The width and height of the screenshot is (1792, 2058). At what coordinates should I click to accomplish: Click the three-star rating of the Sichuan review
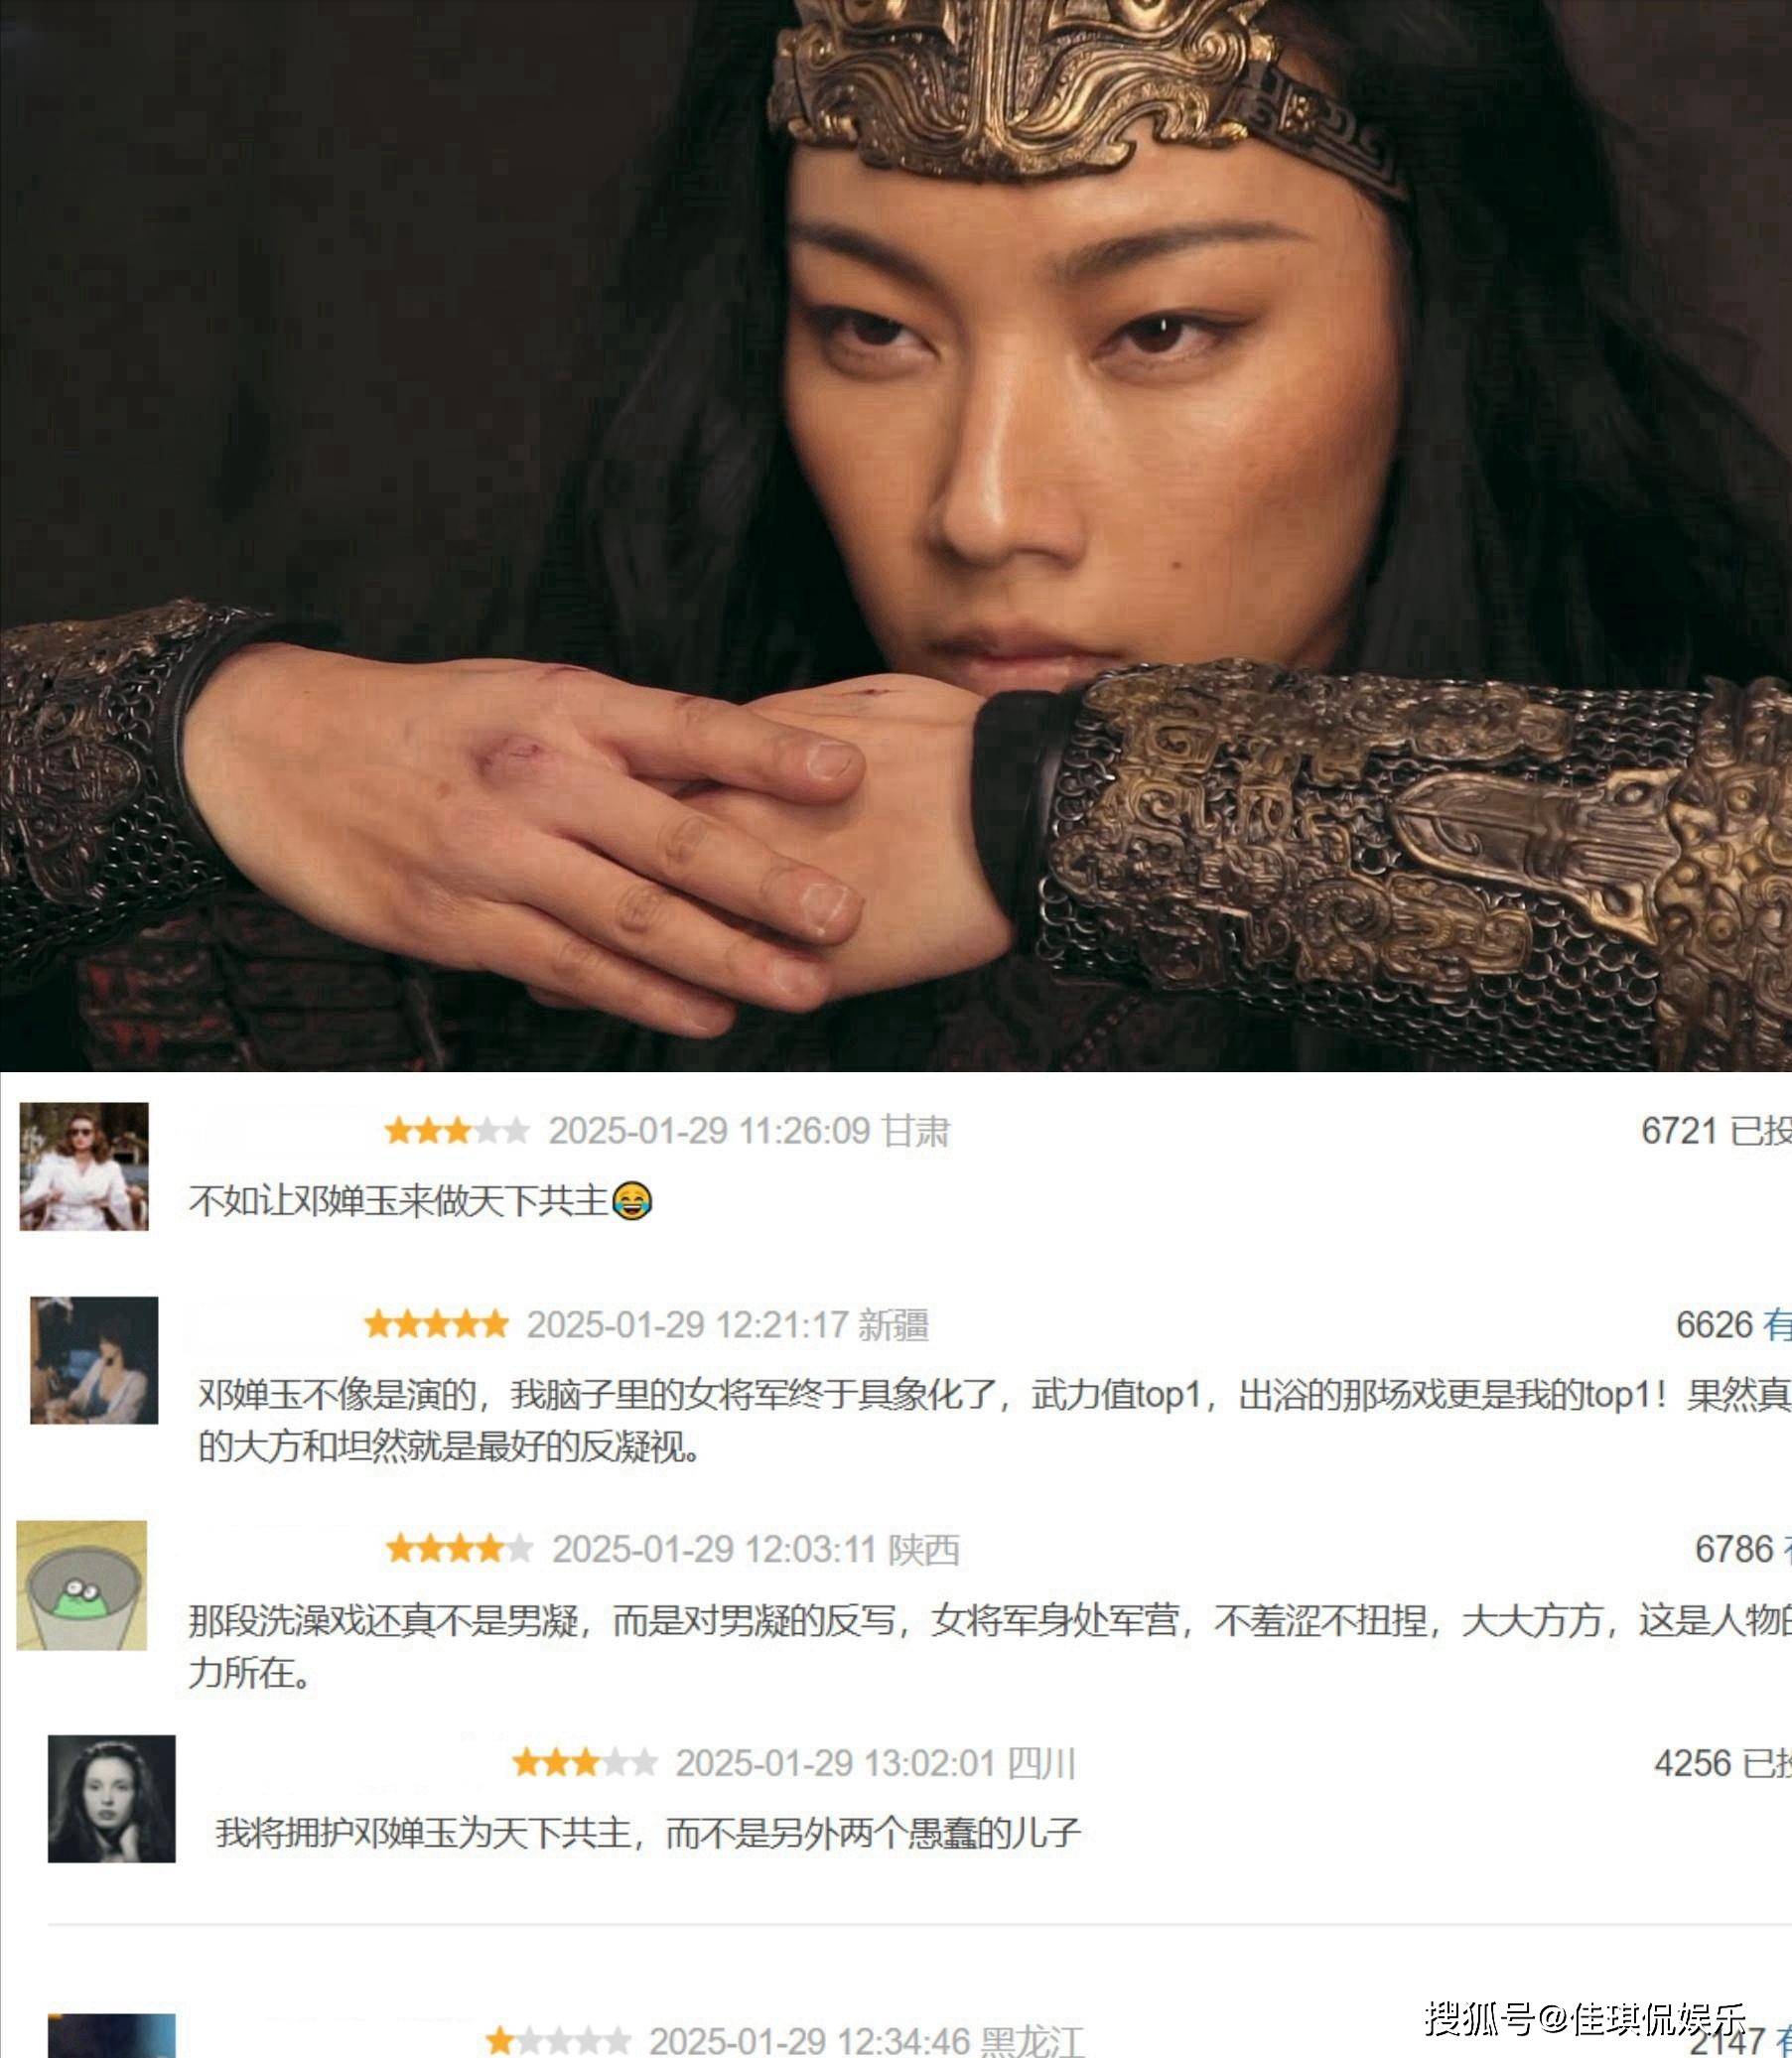(x=585, y=1763)
